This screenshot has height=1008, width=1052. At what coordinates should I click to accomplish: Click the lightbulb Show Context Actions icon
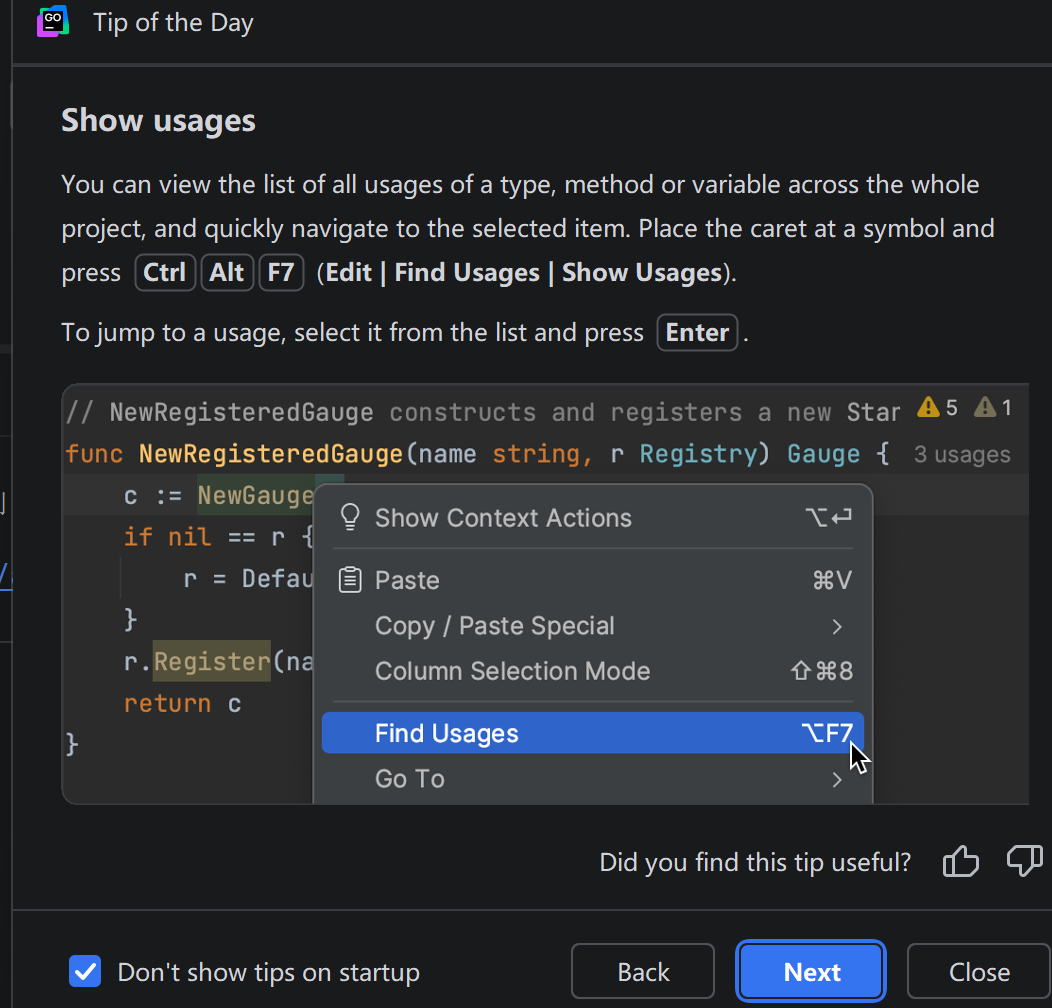[x=350, y=517]
